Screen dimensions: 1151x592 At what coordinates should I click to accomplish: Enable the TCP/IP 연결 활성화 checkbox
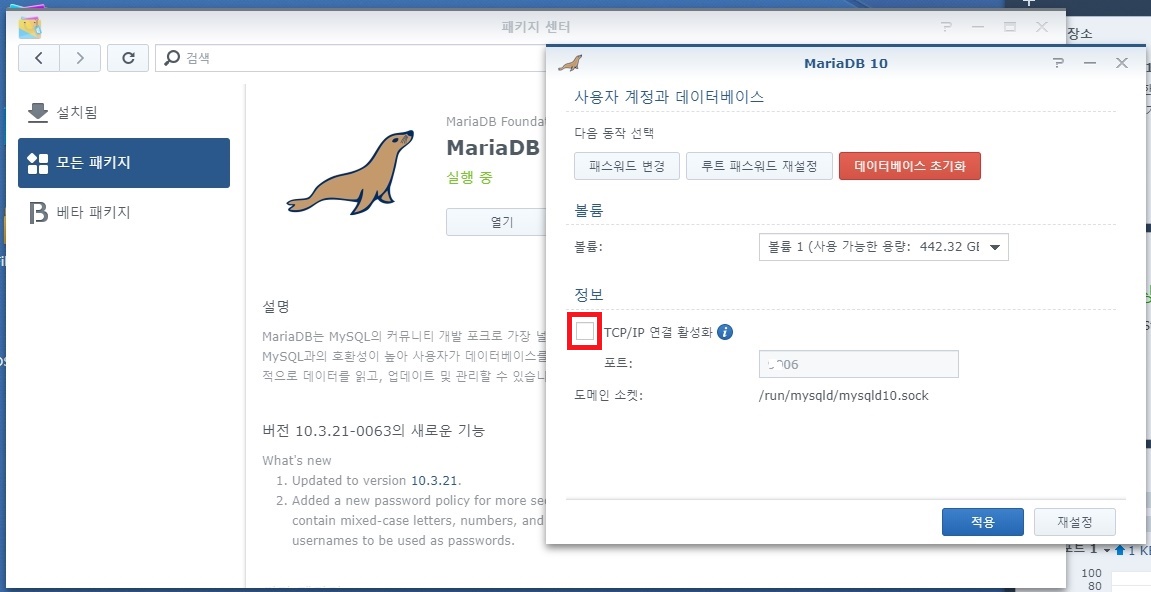[585, 332]
